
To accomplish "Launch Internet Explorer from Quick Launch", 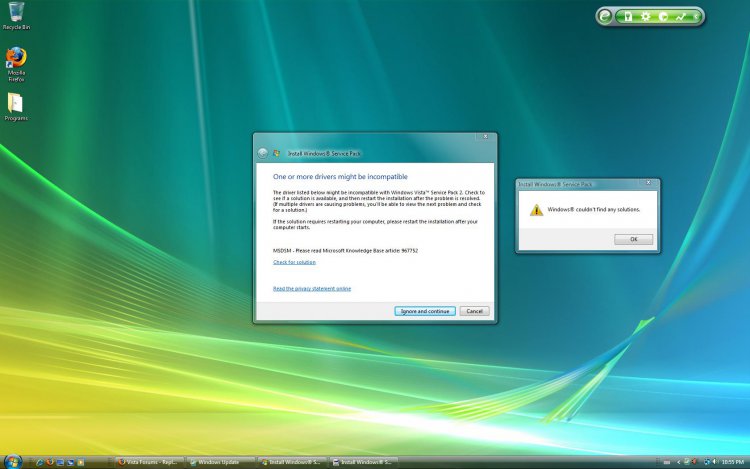I will (39, 462).
